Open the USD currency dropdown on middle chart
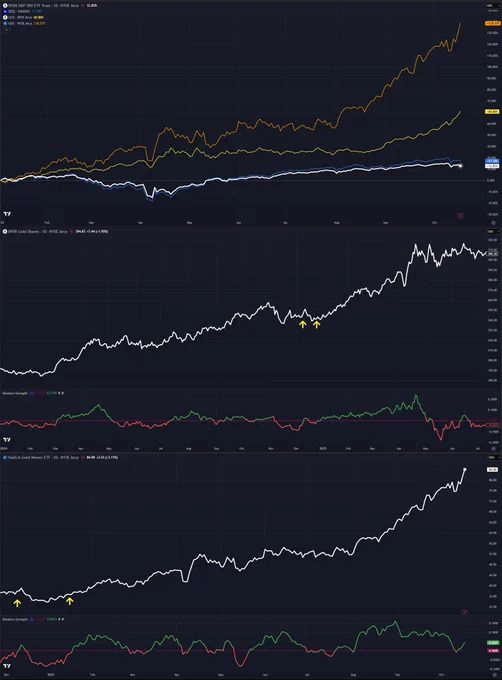This screenshot has height=680, width=502. pos(494,232)
